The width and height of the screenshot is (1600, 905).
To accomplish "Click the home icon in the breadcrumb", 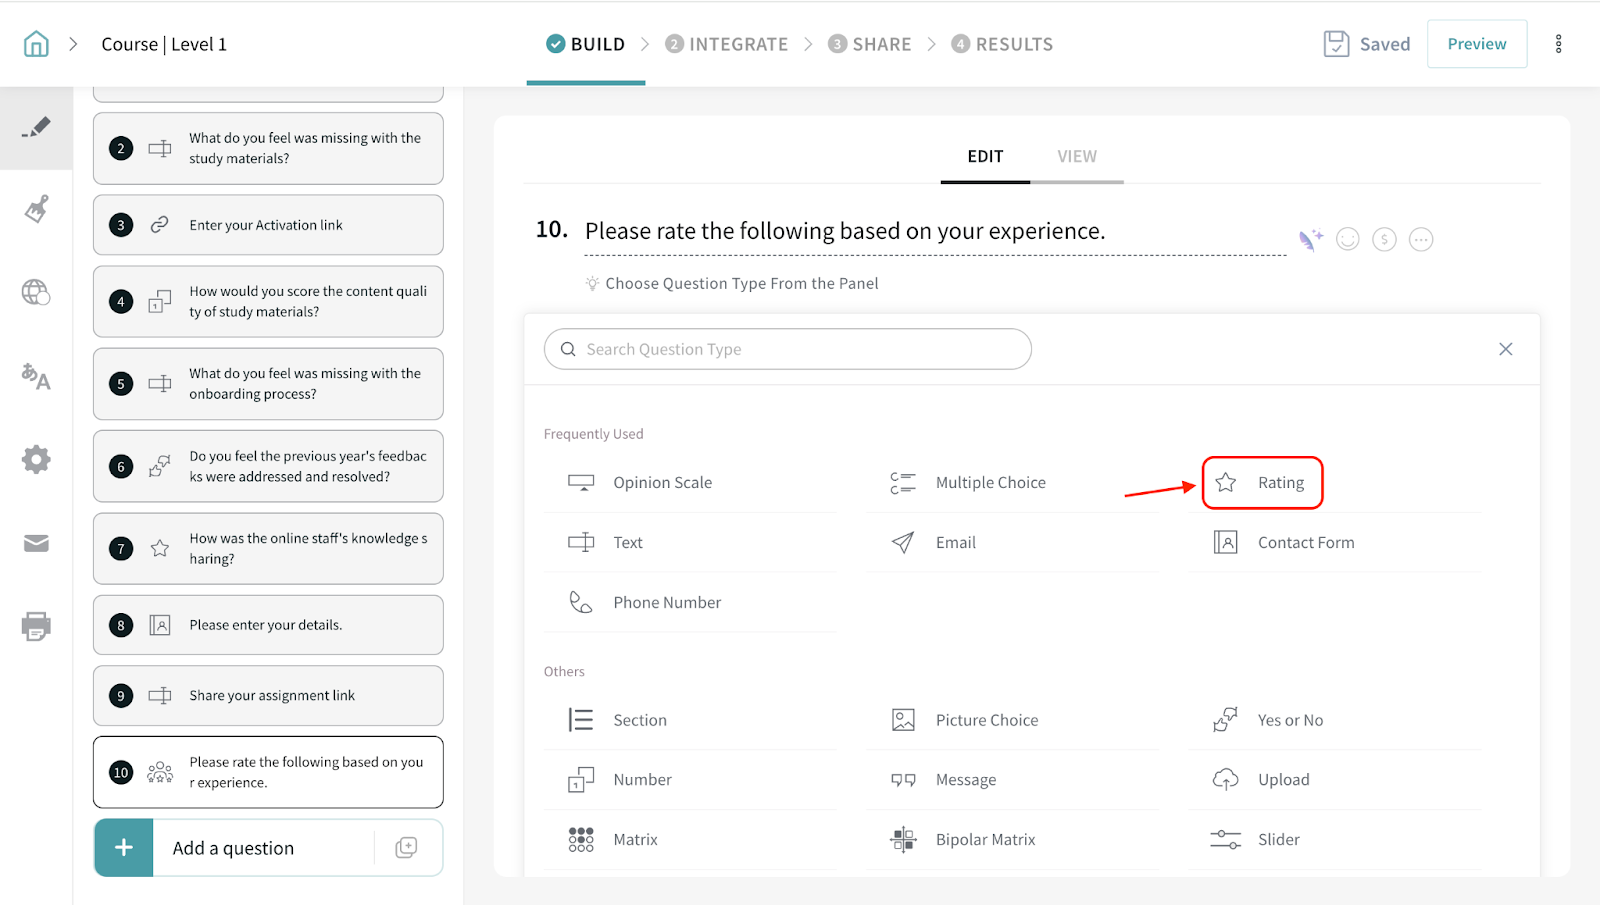I will (36, 44).
